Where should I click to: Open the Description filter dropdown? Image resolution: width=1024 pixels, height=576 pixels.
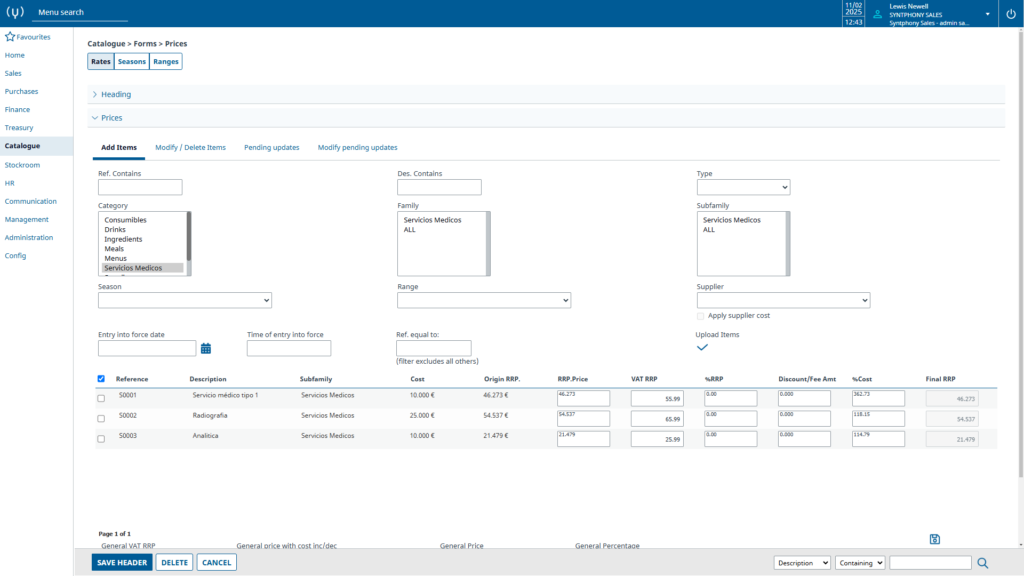[x=802, y=563]
